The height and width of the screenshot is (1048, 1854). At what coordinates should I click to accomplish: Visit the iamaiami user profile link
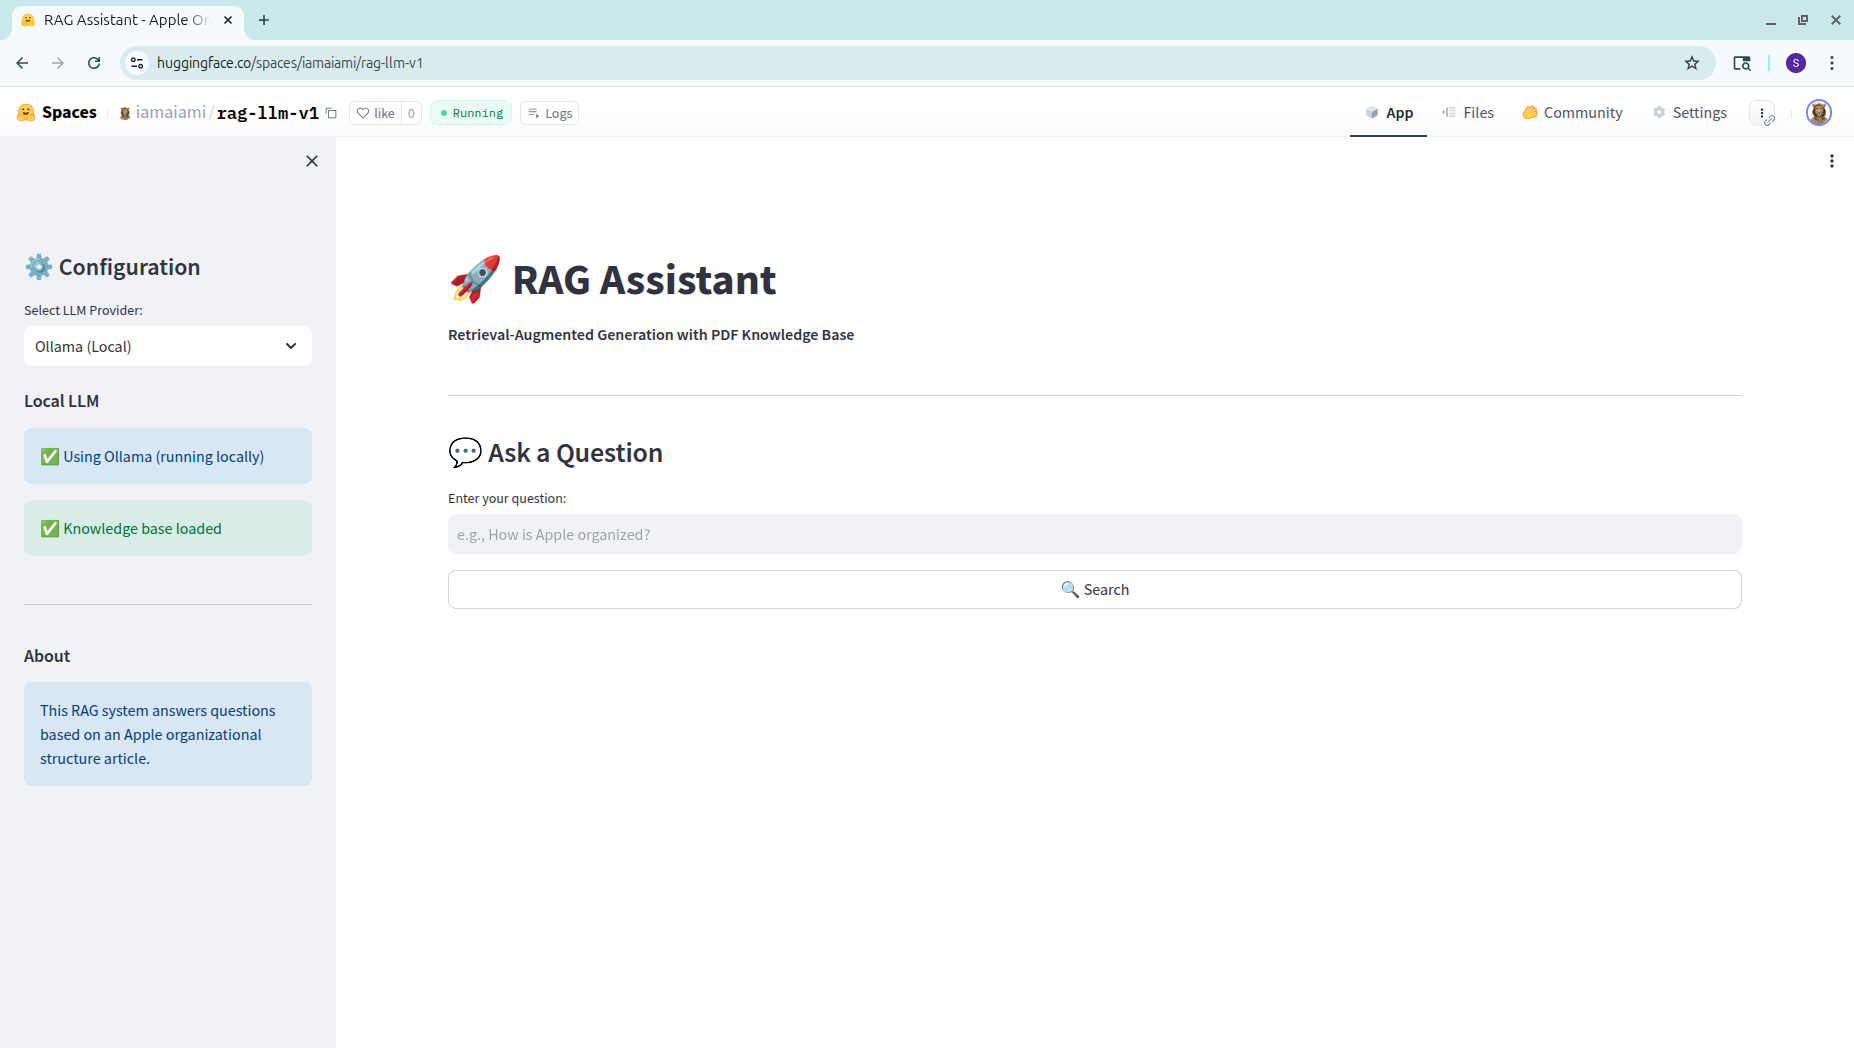coord(170,113)
